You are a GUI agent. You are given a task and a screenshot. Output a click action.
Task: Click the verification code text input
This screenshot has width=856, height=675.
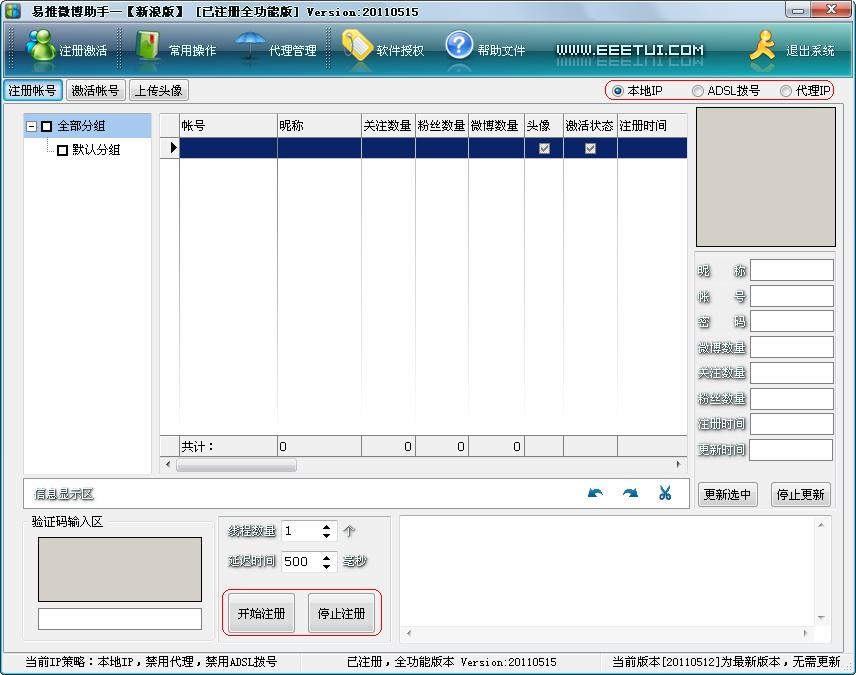click(120, 619)
